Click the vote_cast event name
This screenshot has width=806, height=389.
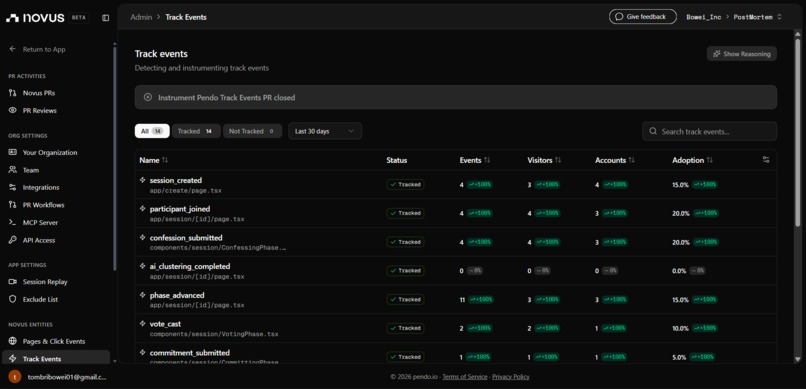point(165,324)
